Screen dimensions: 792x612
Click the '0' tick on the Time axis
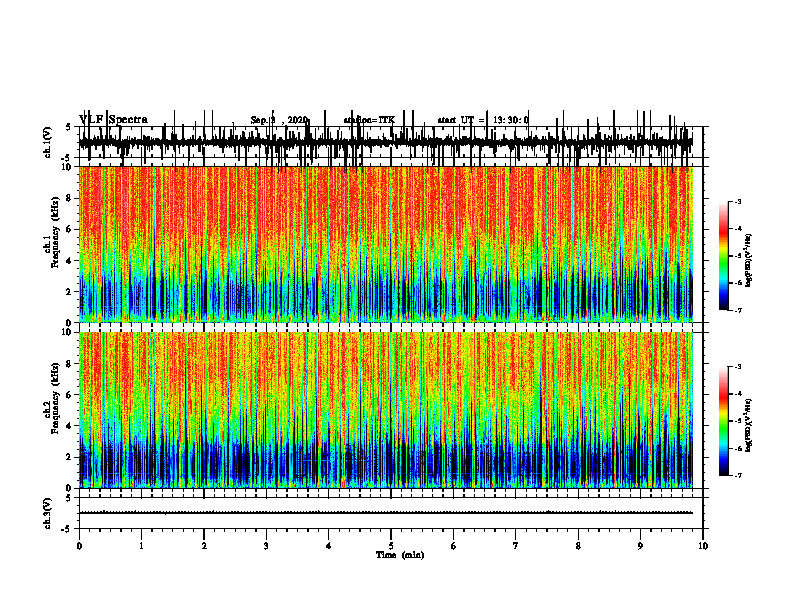79,546
